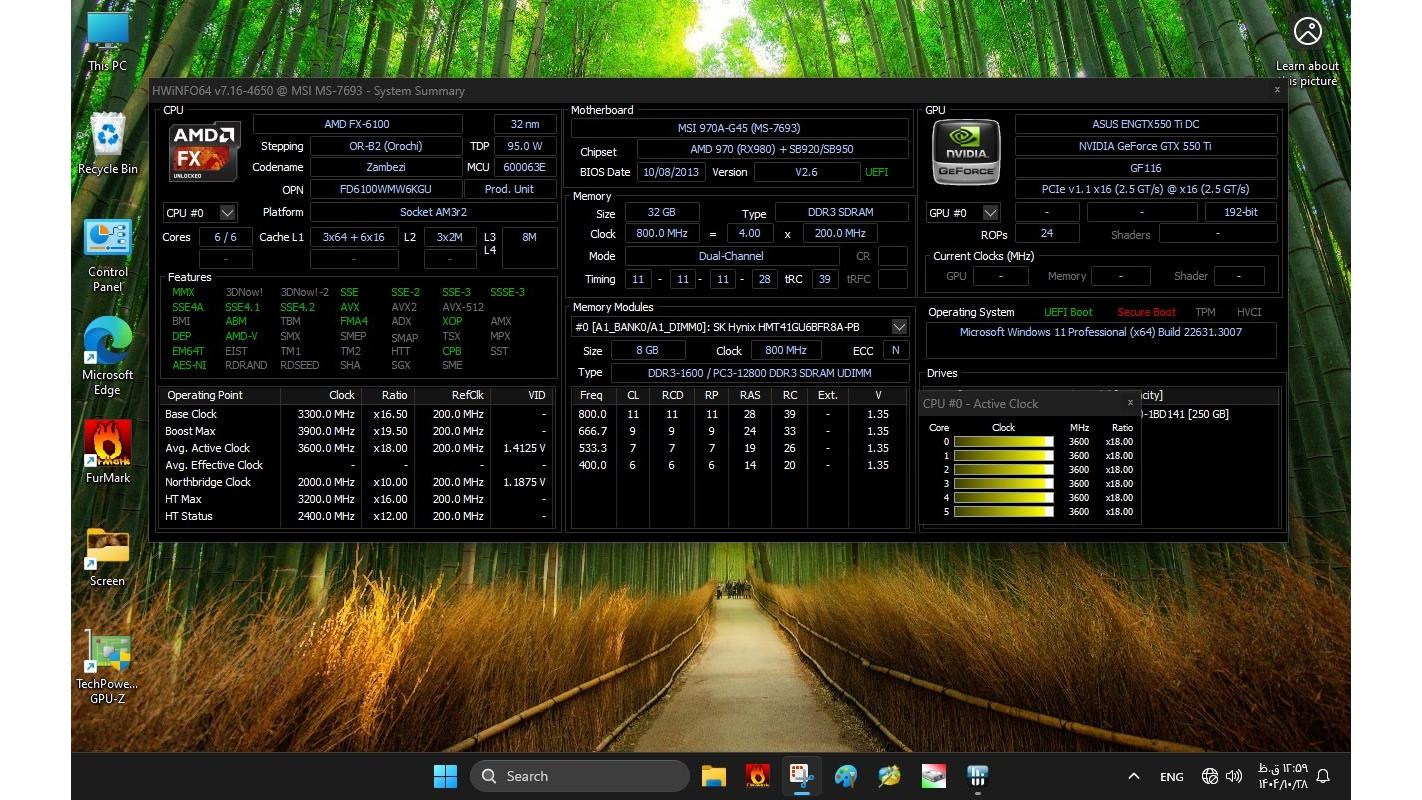Open the Snipping Tool from the taskbar

[x=802, y=776]
